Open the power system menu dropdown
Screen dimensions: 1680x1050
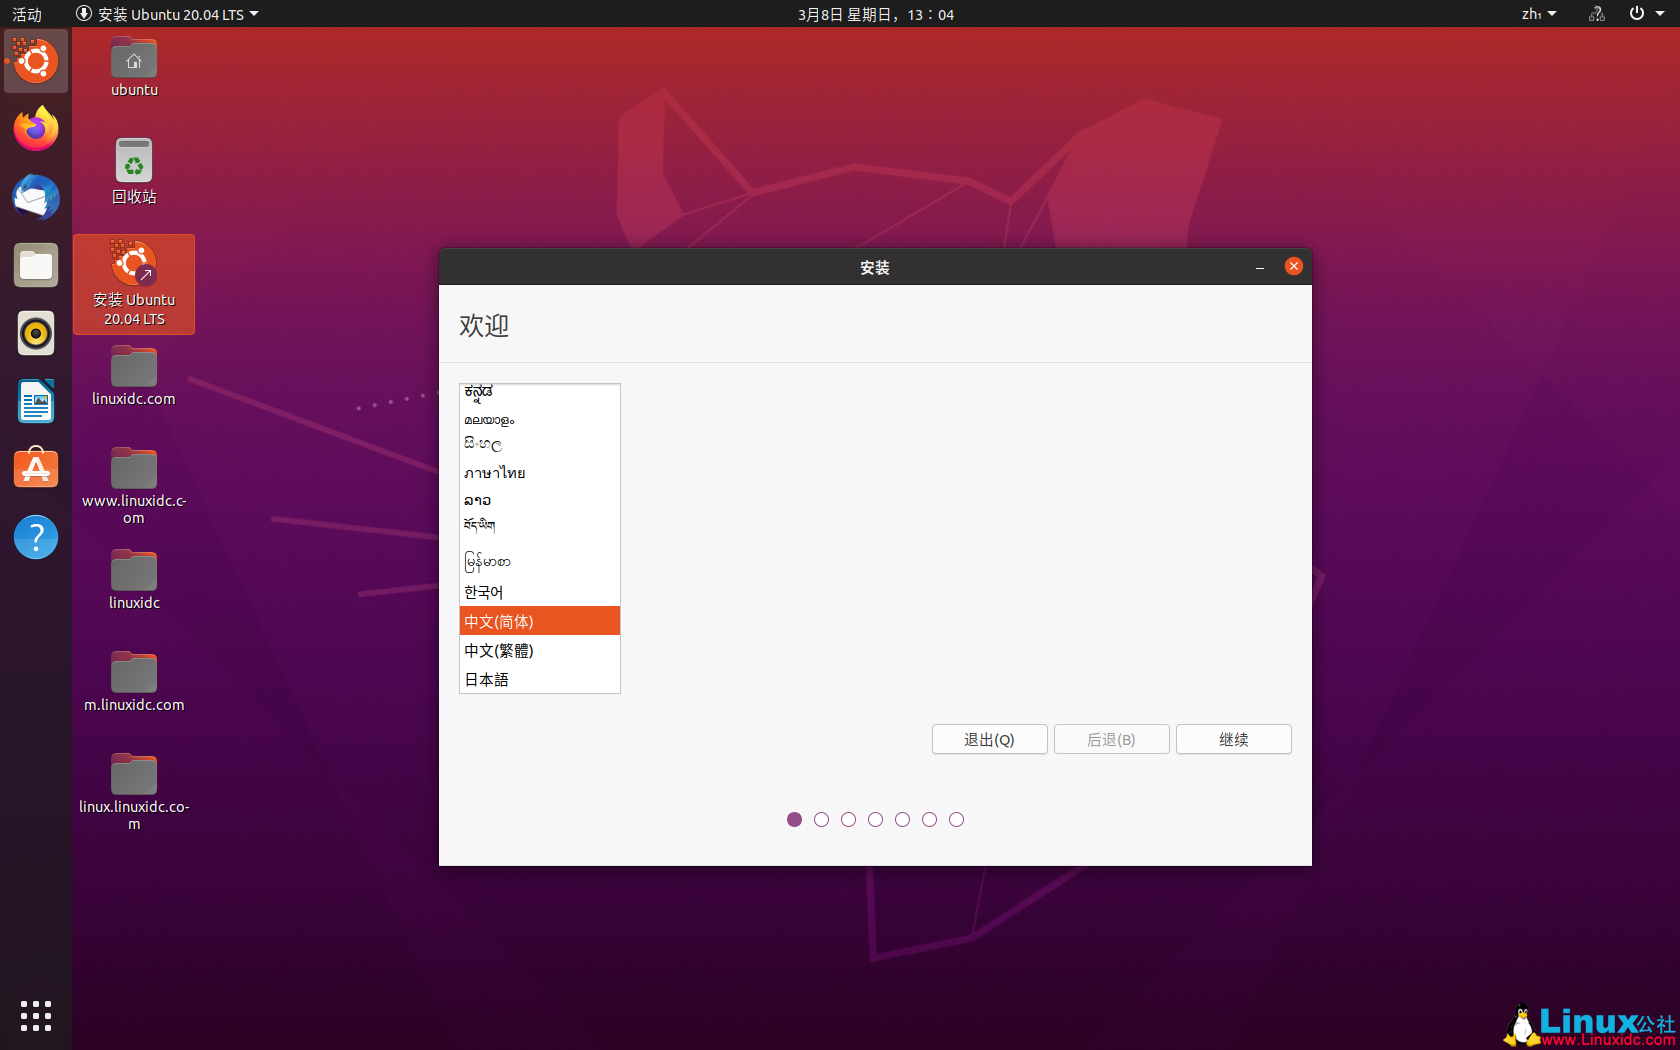[1643, 14]
